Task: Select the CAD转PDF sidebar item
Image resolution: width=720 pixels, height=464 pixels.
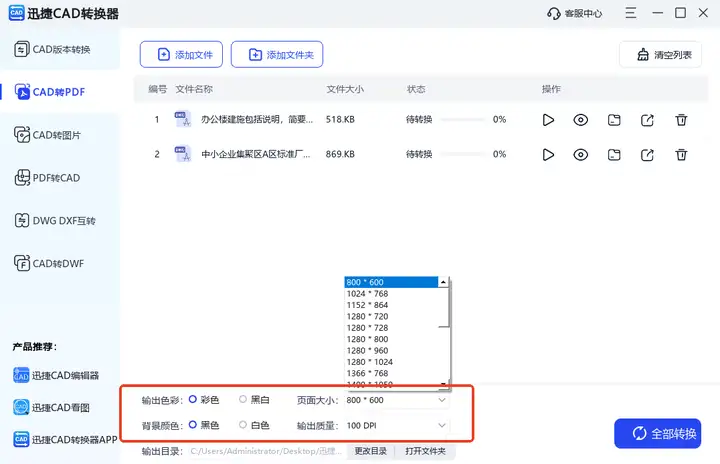Action: coord(60,92)
